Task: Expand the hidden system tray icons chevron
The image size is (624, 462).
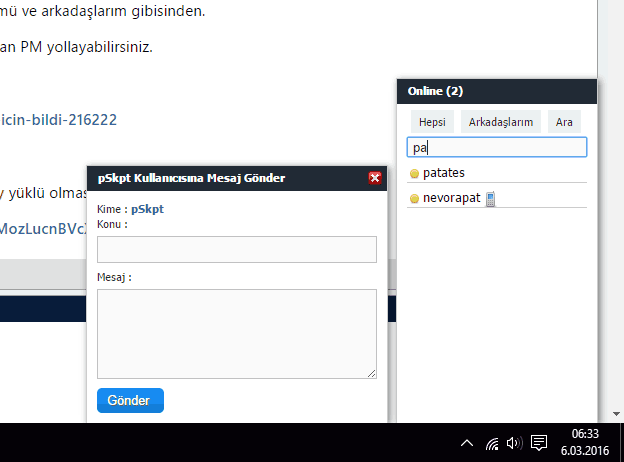Action: click(467, 443)
